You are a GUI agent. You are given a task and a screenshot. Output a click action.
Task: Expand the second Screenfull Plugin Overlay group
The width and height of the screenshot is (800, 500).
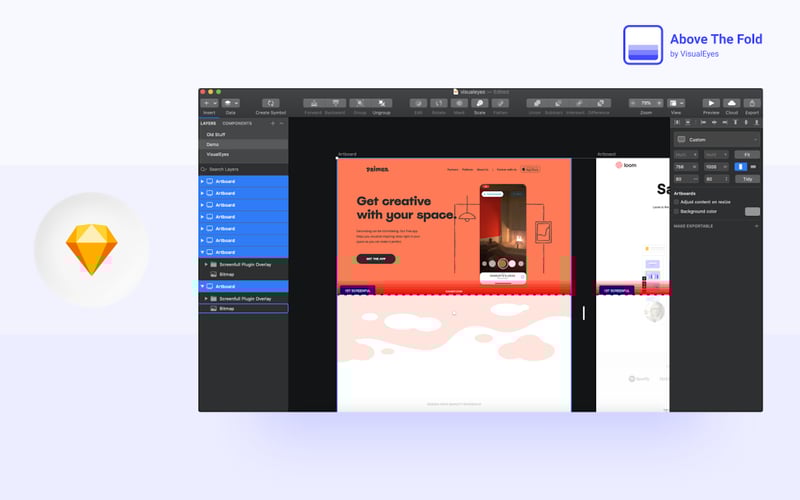pyautogui.click(x=206, y=298)
